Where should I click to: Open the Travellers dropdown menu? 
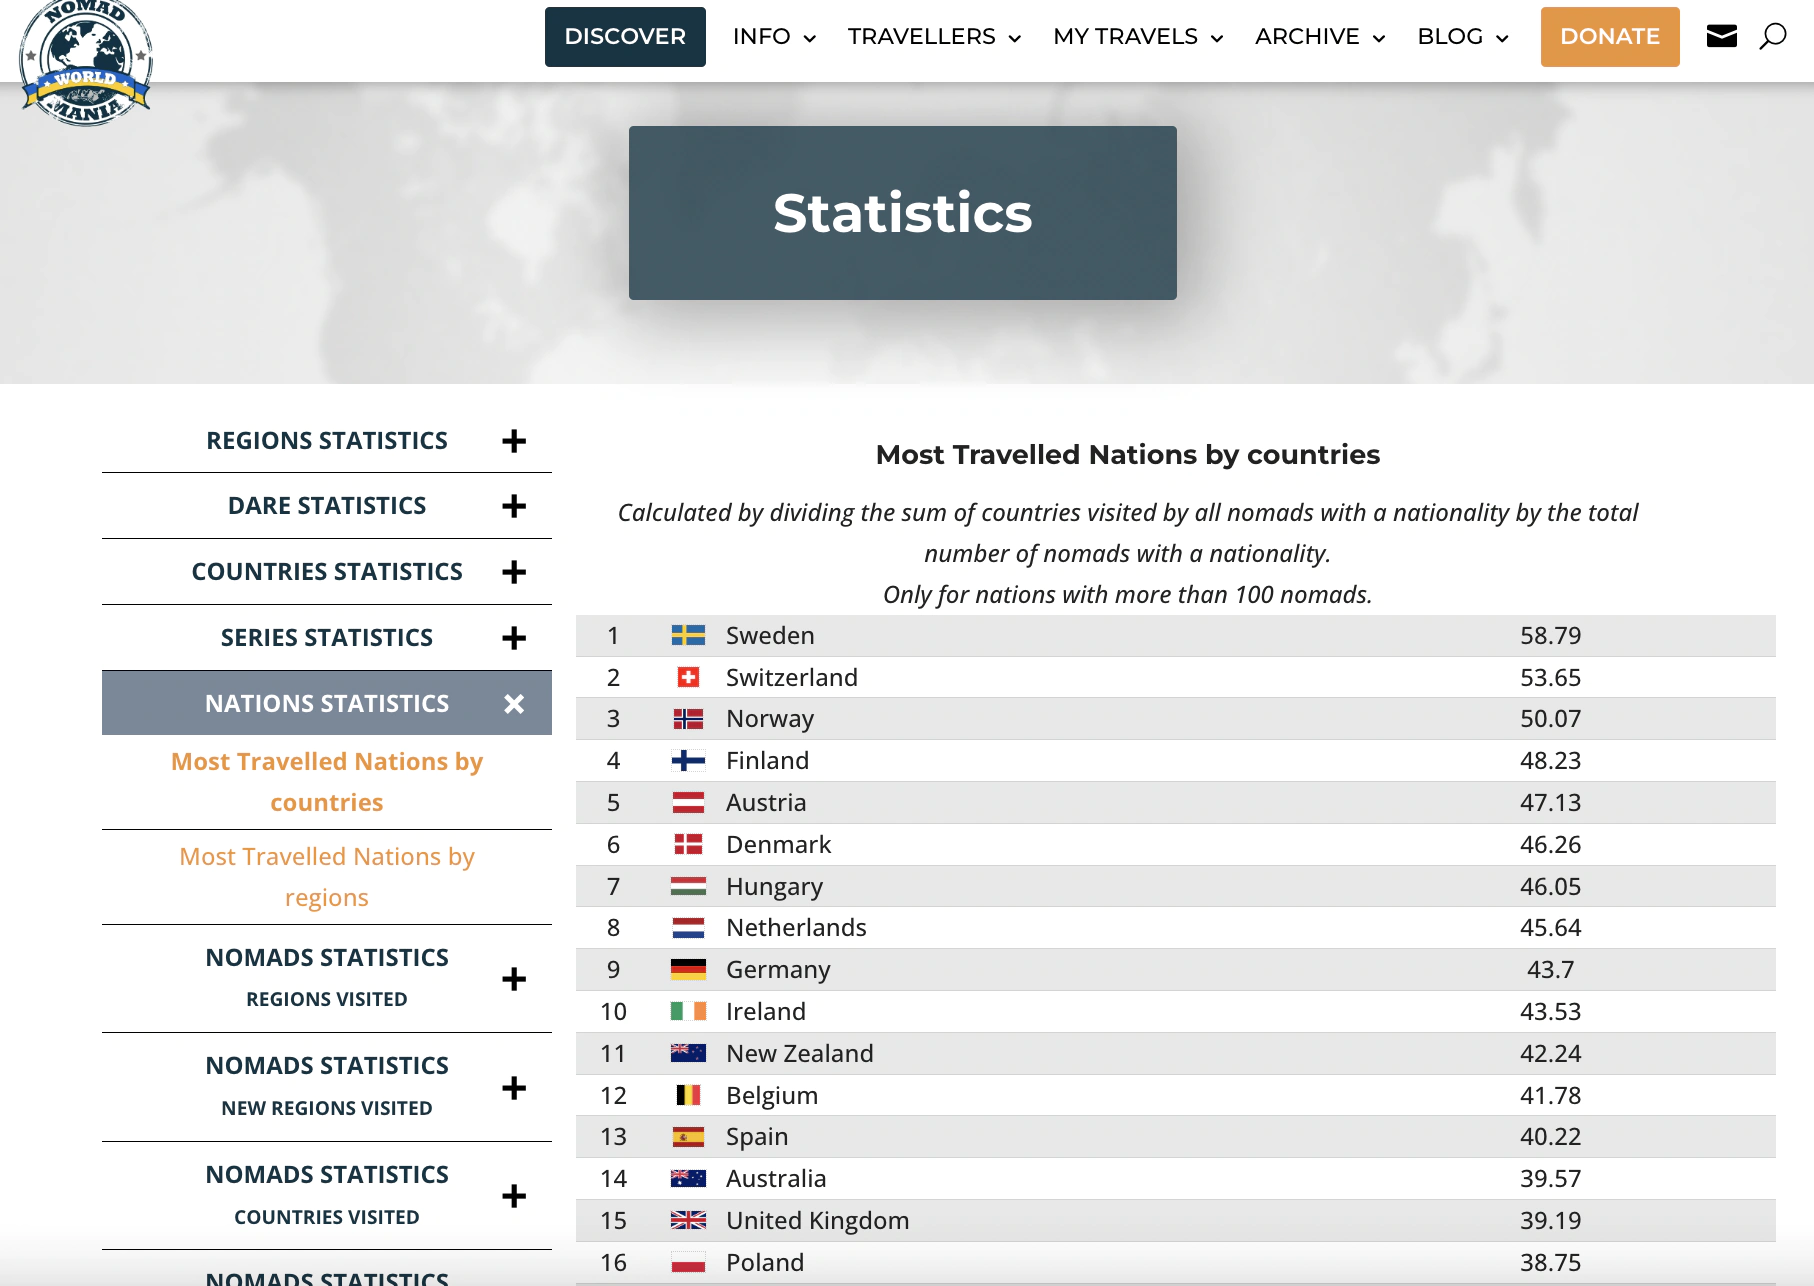point(934,37)
